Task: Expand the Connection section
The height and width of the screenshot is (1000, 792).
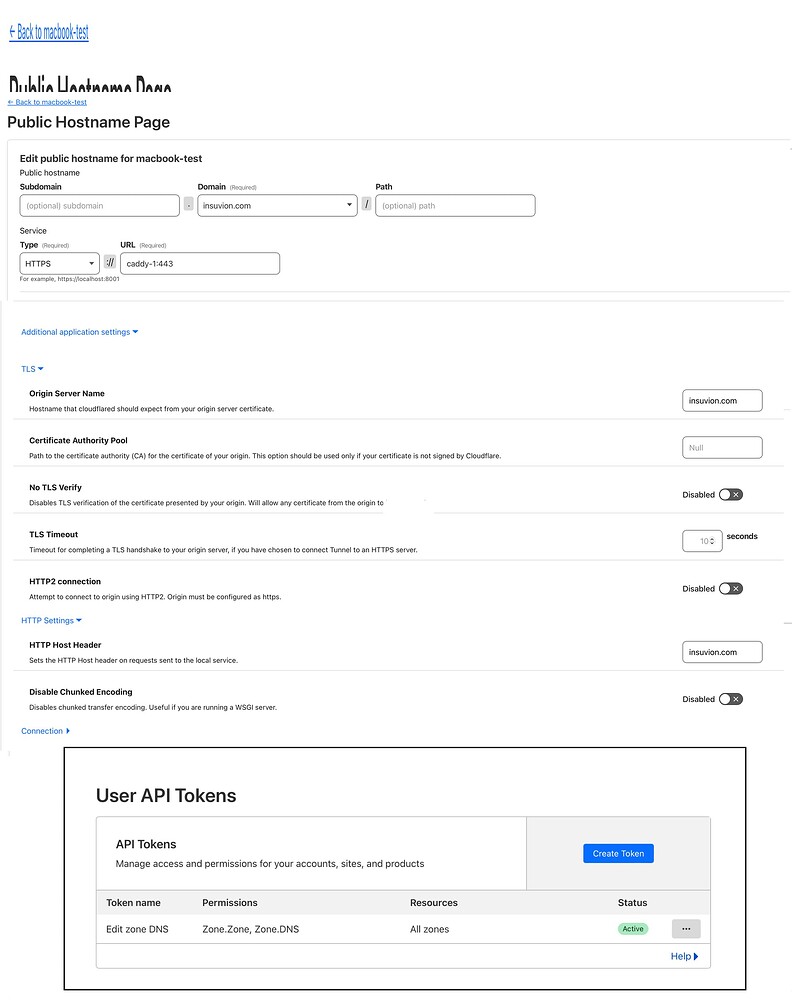Action: tap(45, 730)
